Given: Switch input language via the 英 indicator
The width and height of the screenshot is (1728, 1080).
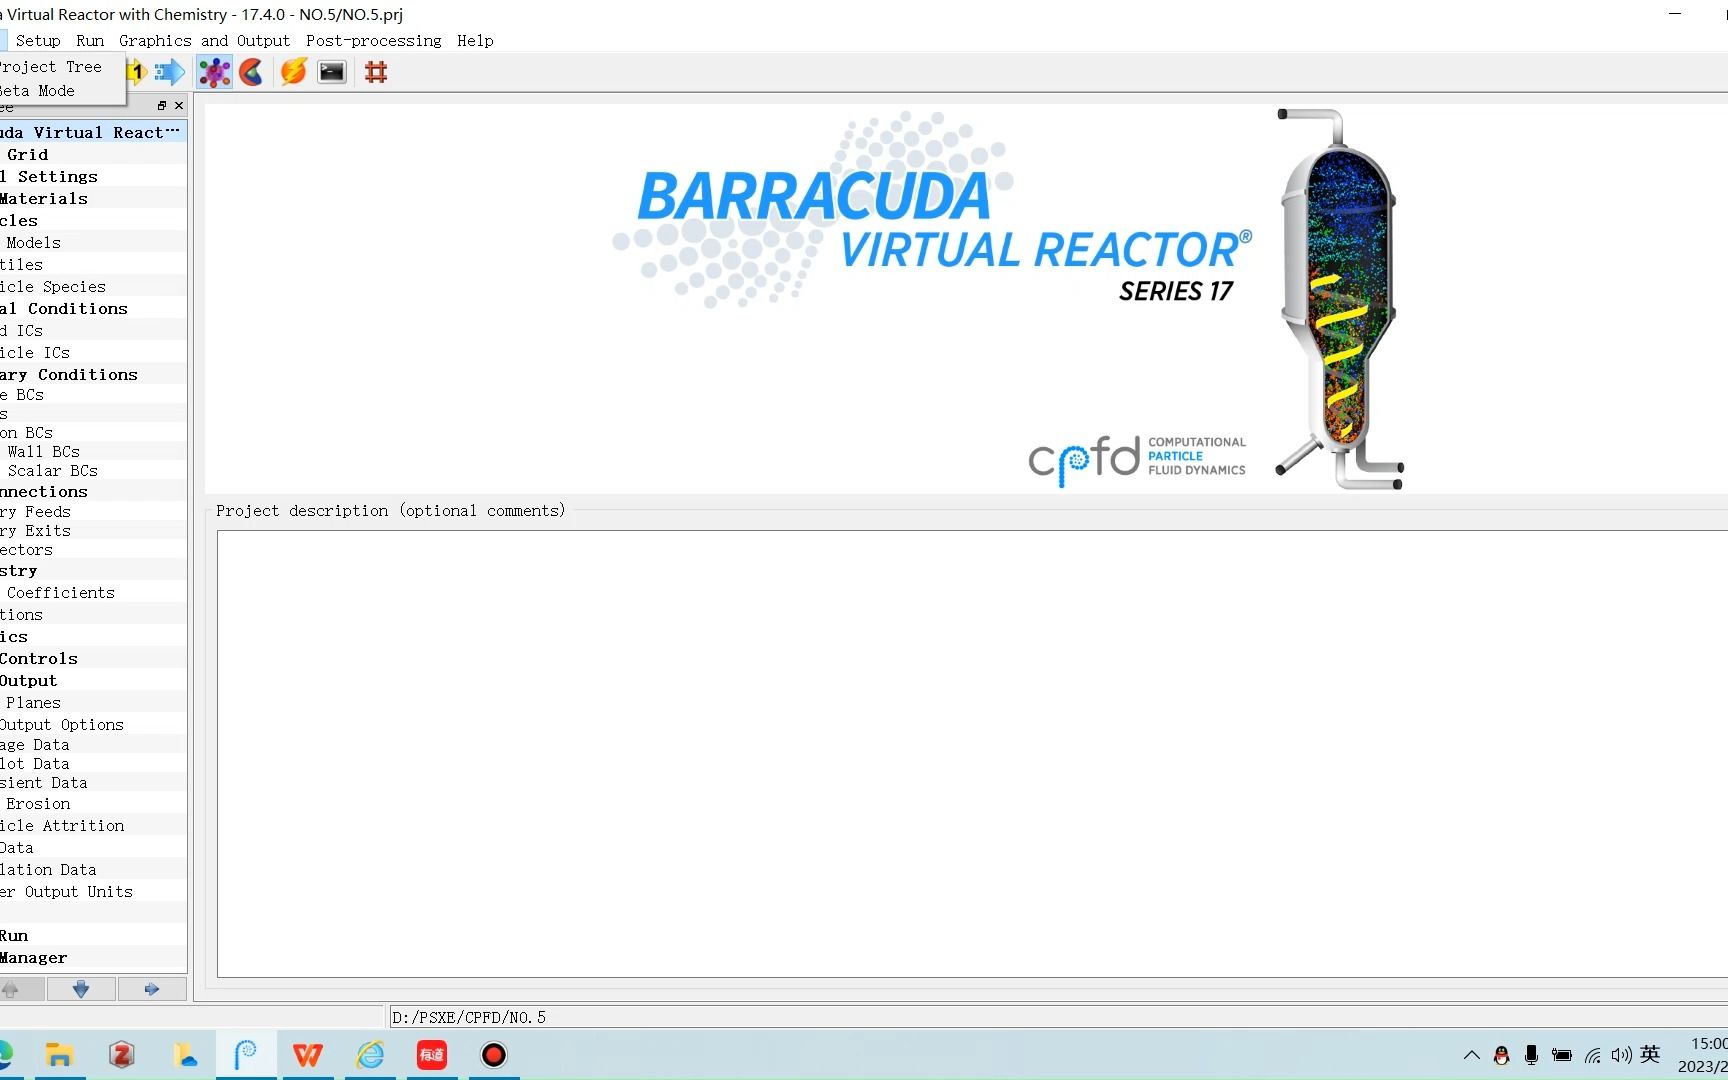Looking at the screenshot, I should tap(1650, 1054).
